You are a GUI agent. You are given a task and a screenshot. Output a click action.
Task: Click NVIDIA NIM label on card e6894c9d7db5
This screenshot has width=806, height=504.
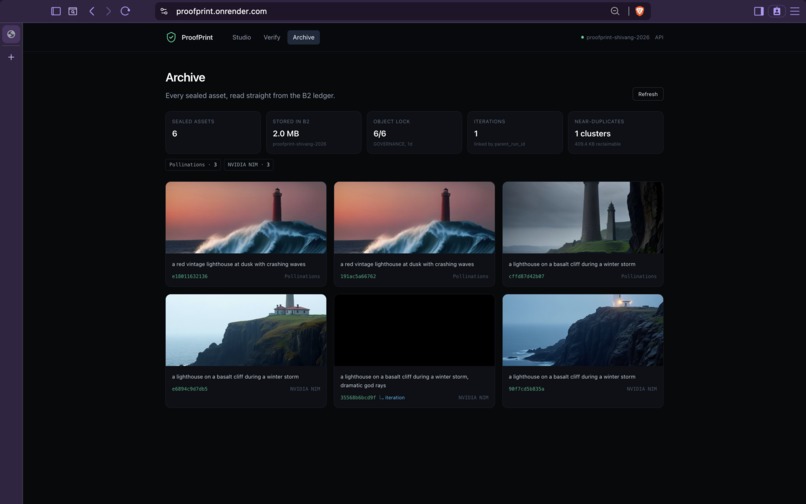coord(305,389)
